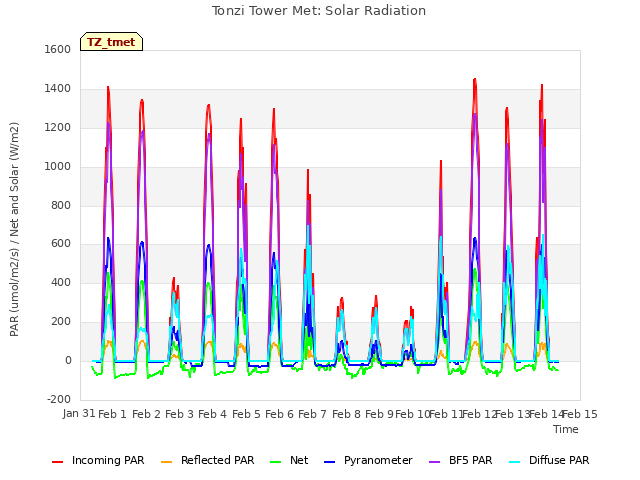Click the Jan 31 x-axis date label
Image resolution: width=640 pixels, height=480 pixels.
79,414
